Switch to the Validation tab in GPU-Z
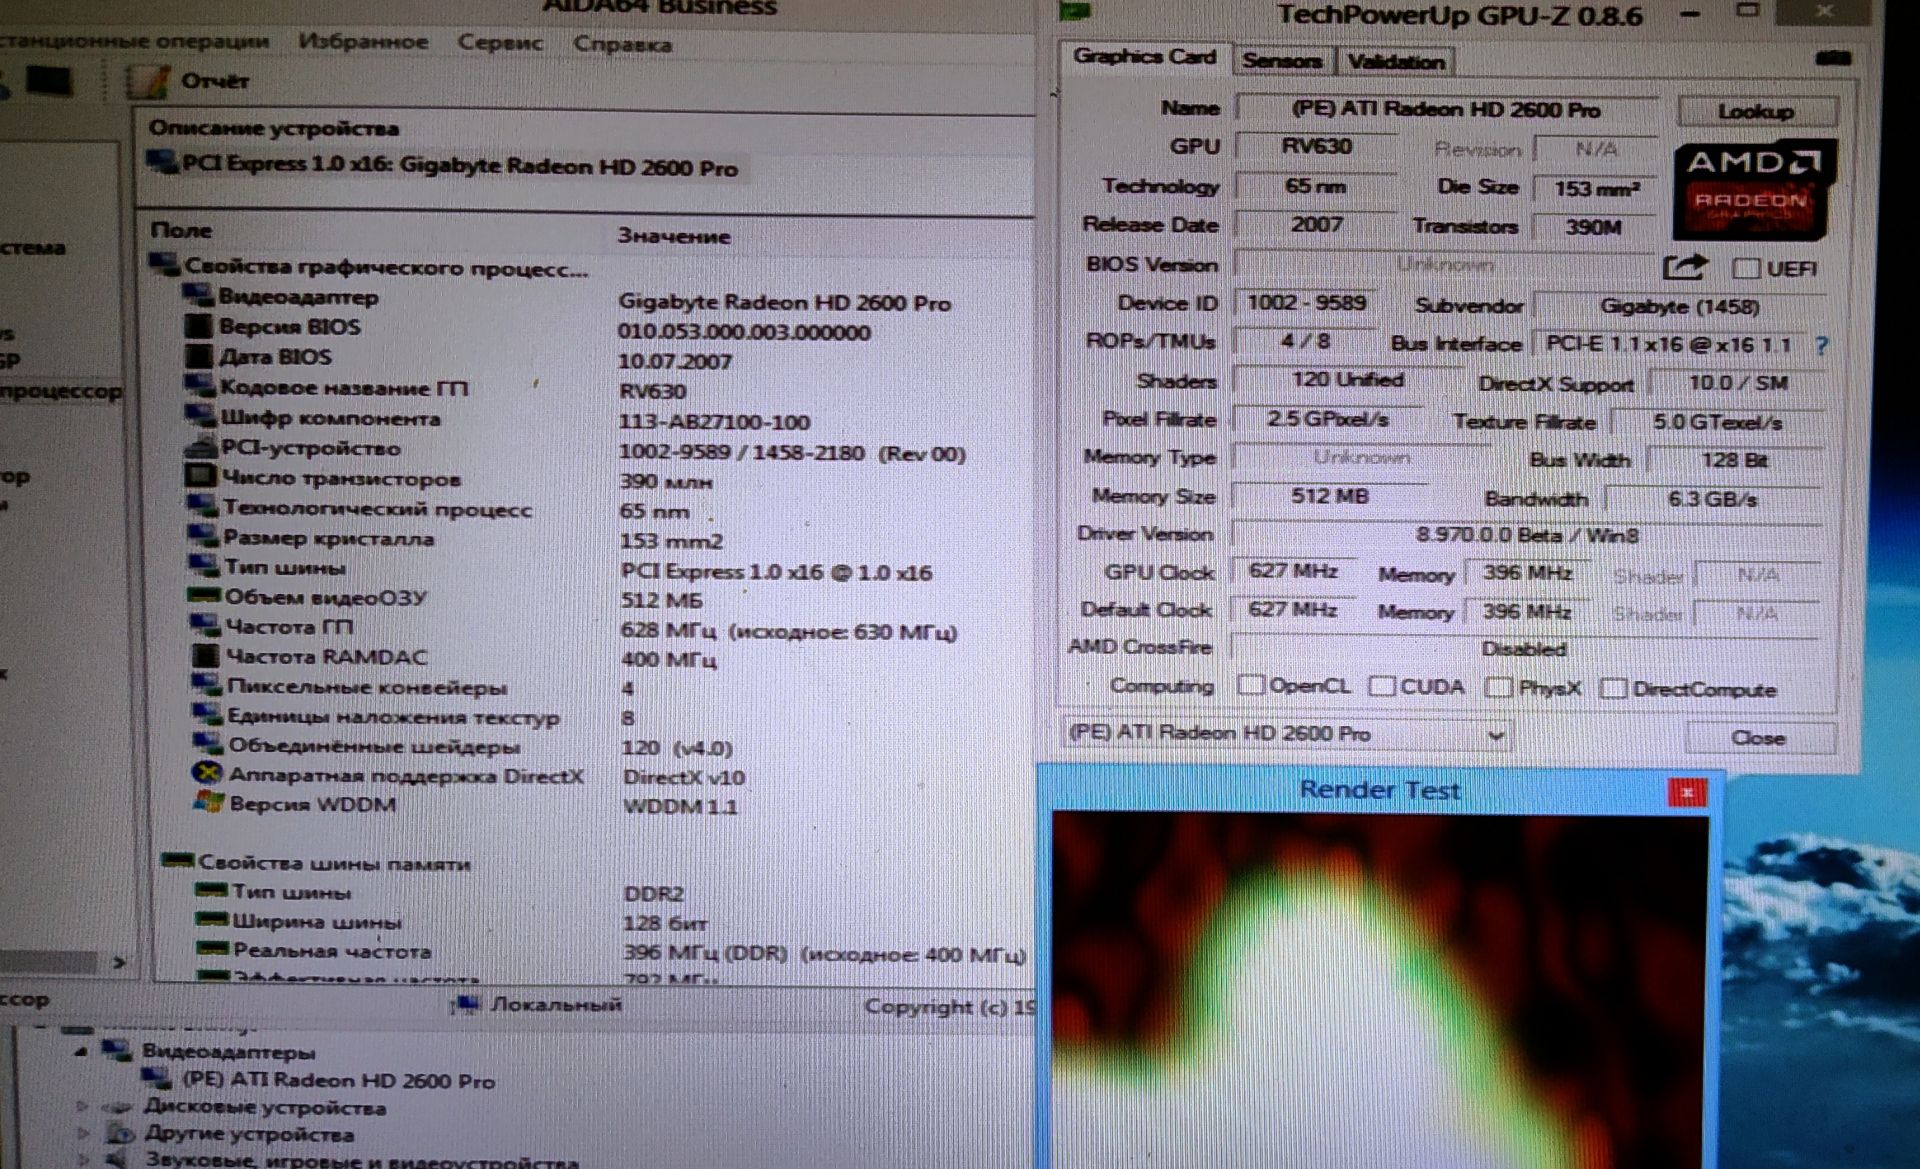The image size is (1920, 1169). tap(1396, 62)
